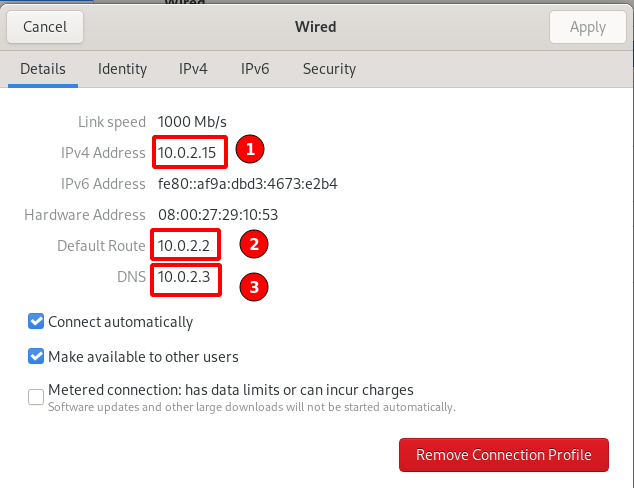Go to the IPv6 tab
634x488 pixels.
tap(255, 69)
